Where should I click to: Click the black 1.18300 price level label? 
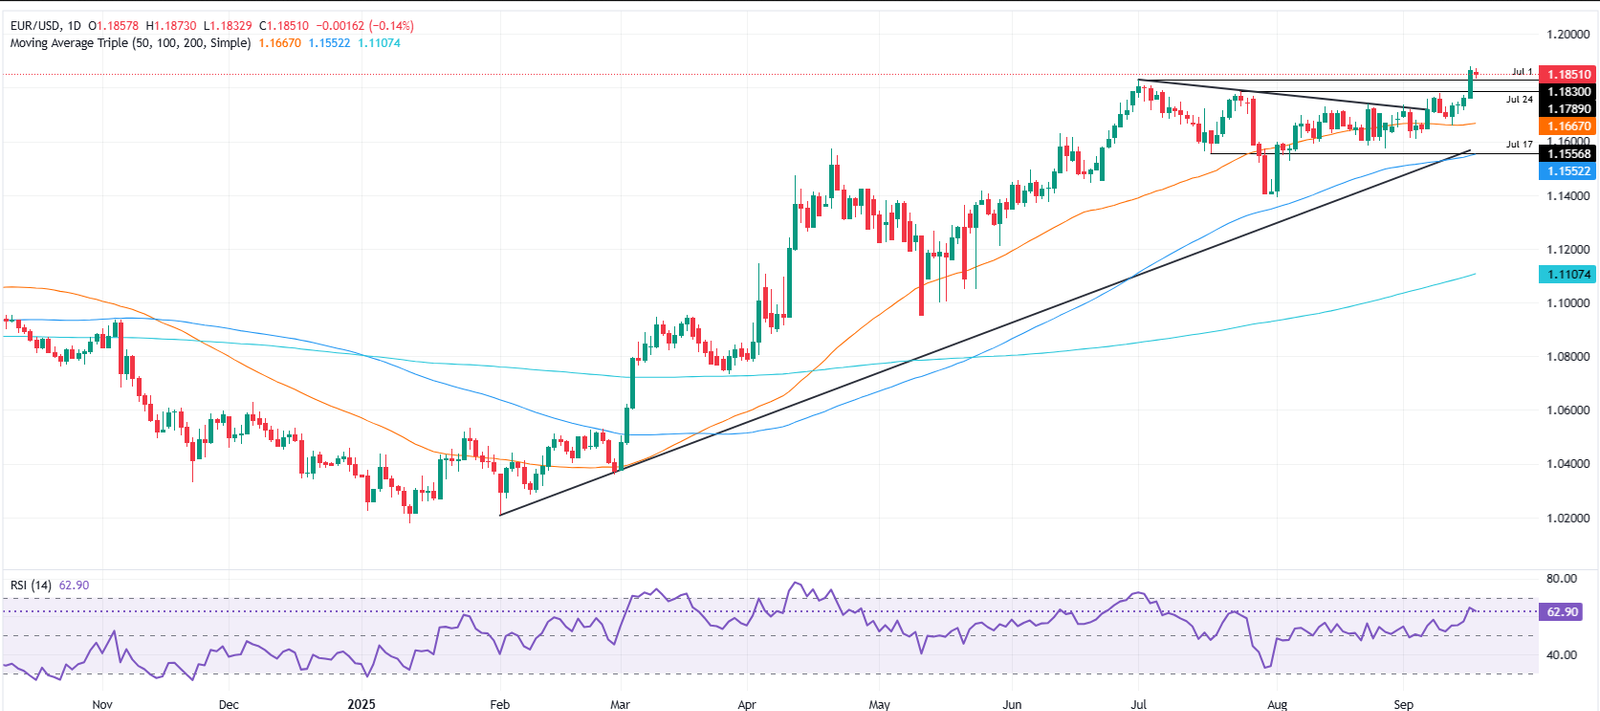pos(1568,92)
